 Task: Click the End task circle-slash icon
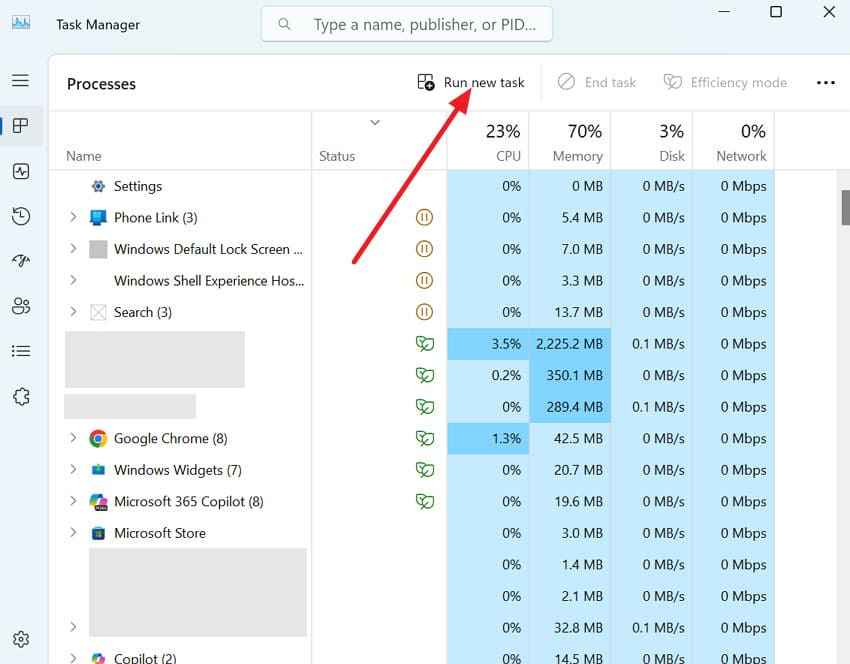(x=566, y=82)
